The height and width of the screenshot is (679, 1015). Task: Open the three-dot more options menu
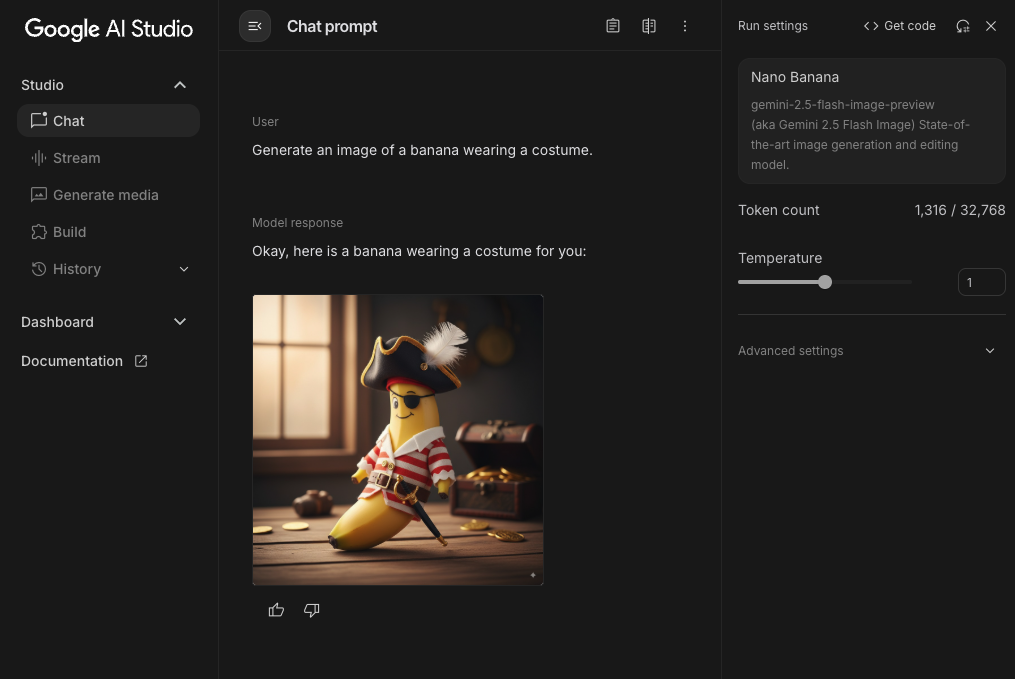tap(685, 26)
